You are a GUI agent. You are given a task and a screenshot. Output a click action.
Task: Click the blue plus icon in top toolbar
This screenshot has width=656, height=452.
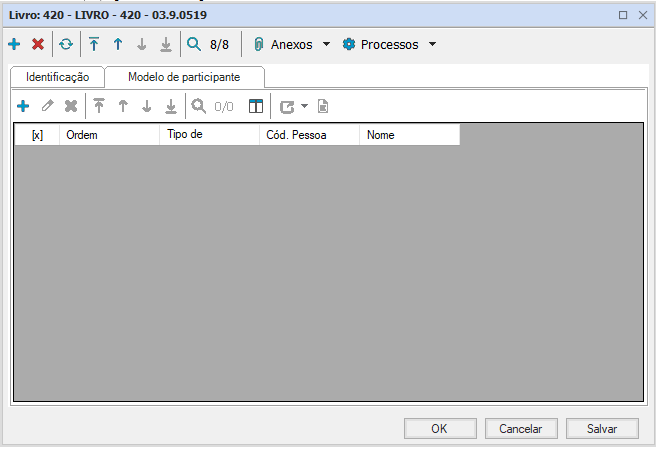[x=14, y=45]
